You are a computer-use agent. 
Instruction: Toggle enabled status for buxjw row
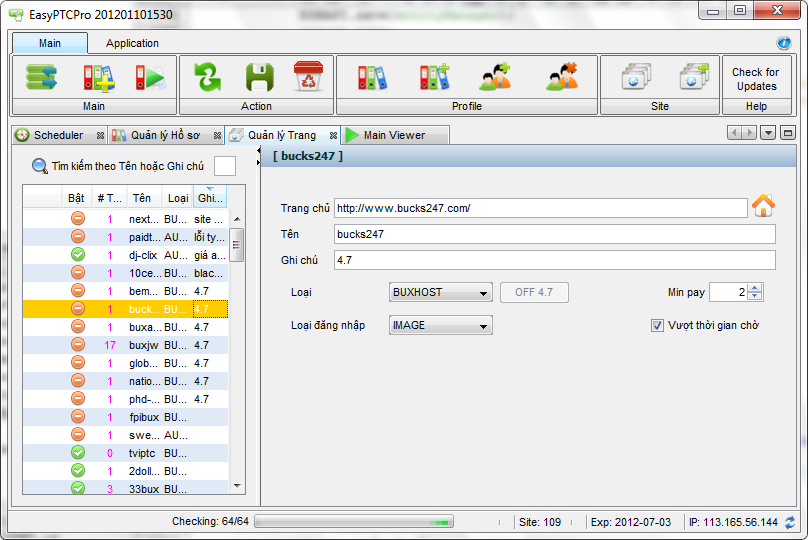(78, 345)
